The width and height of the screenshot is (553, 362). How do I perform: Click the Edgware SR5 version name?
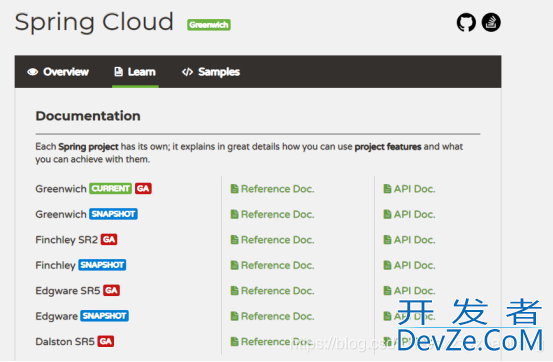[x=68, y=291]
